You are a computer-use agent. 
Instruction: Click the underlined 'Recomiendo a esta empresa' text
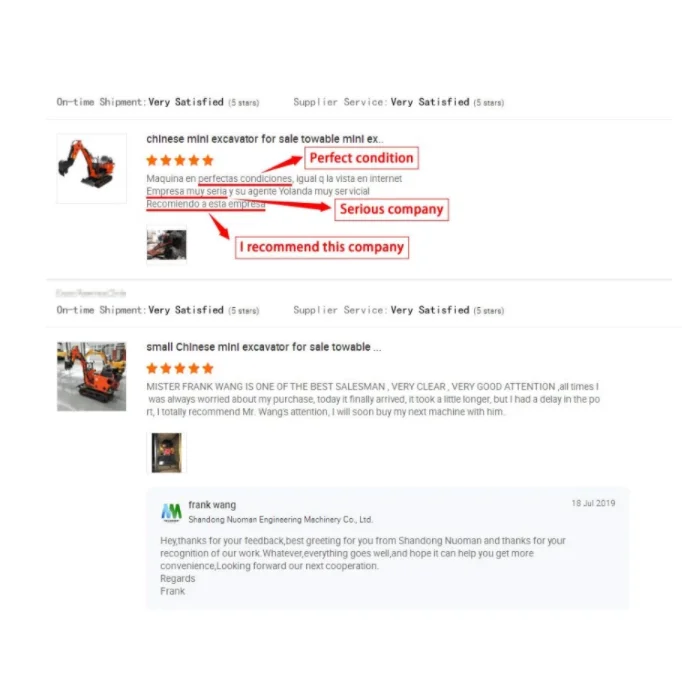206,204
